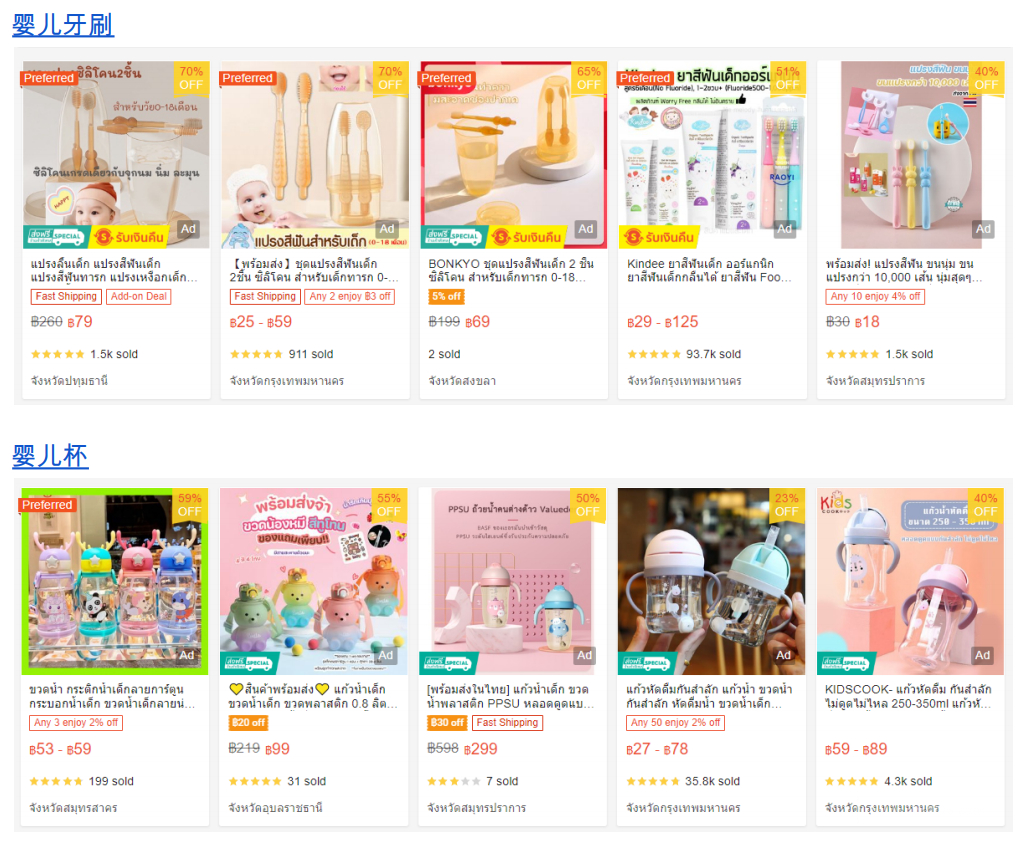The height and width of the screenshot is (843, 1017).
Task: Open the Kindee toothpaste product image
Action: click(x=712, y=155)
